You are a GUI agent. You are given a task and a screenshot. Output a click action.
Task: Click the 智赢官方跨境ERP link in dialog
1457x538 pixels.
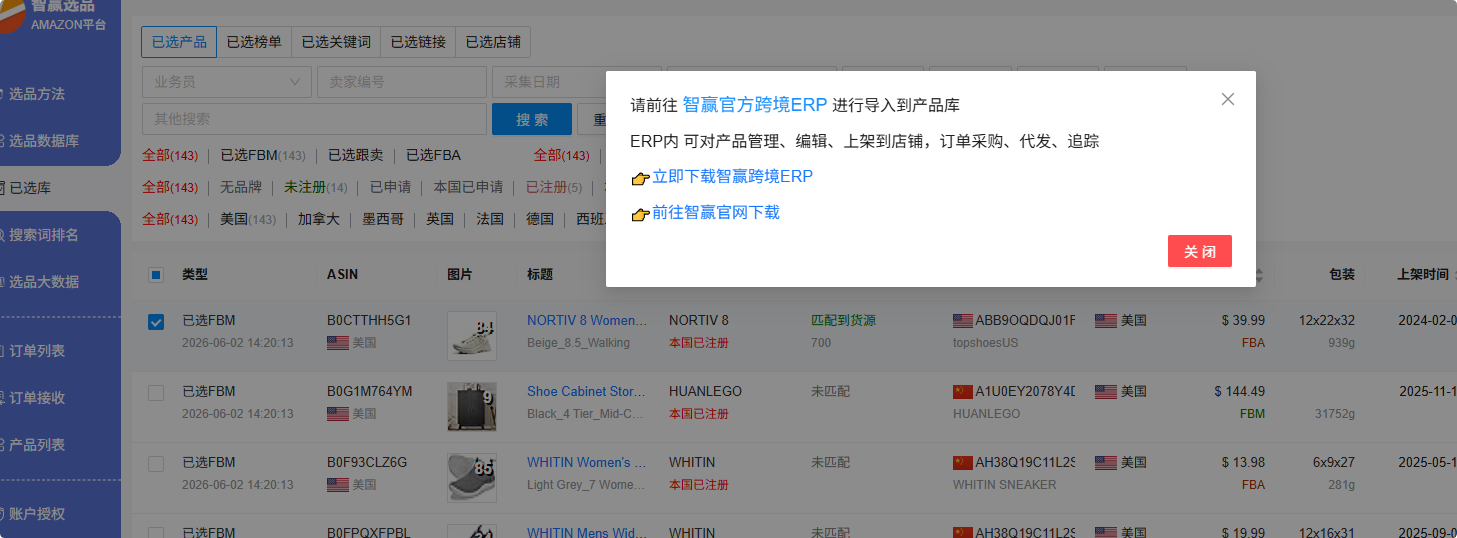pos(755,105)
